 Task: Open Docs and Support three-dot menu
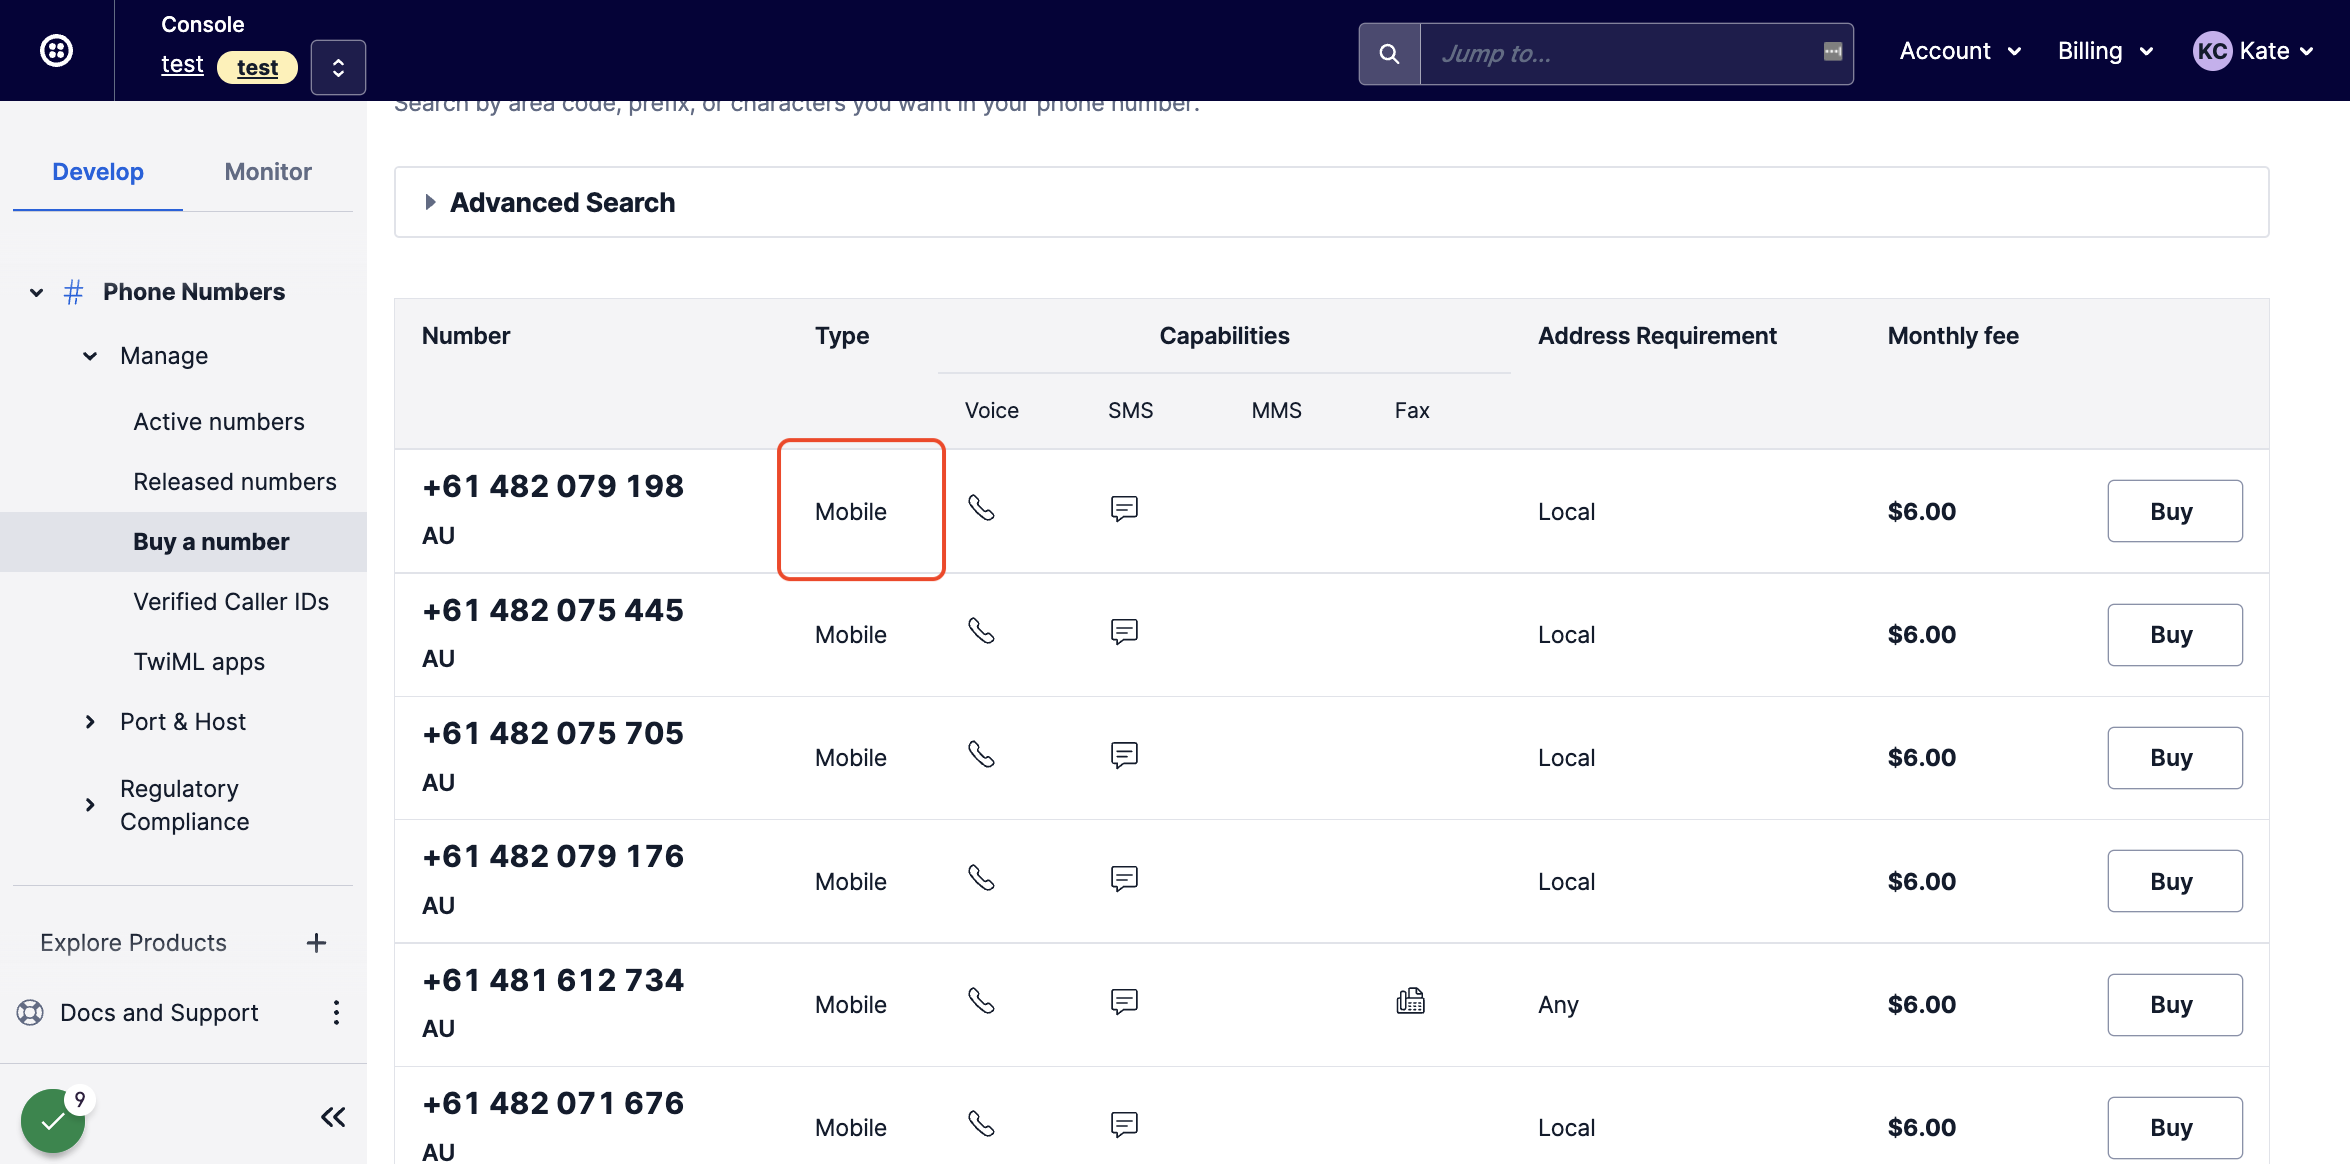[x=336, y=1013]
